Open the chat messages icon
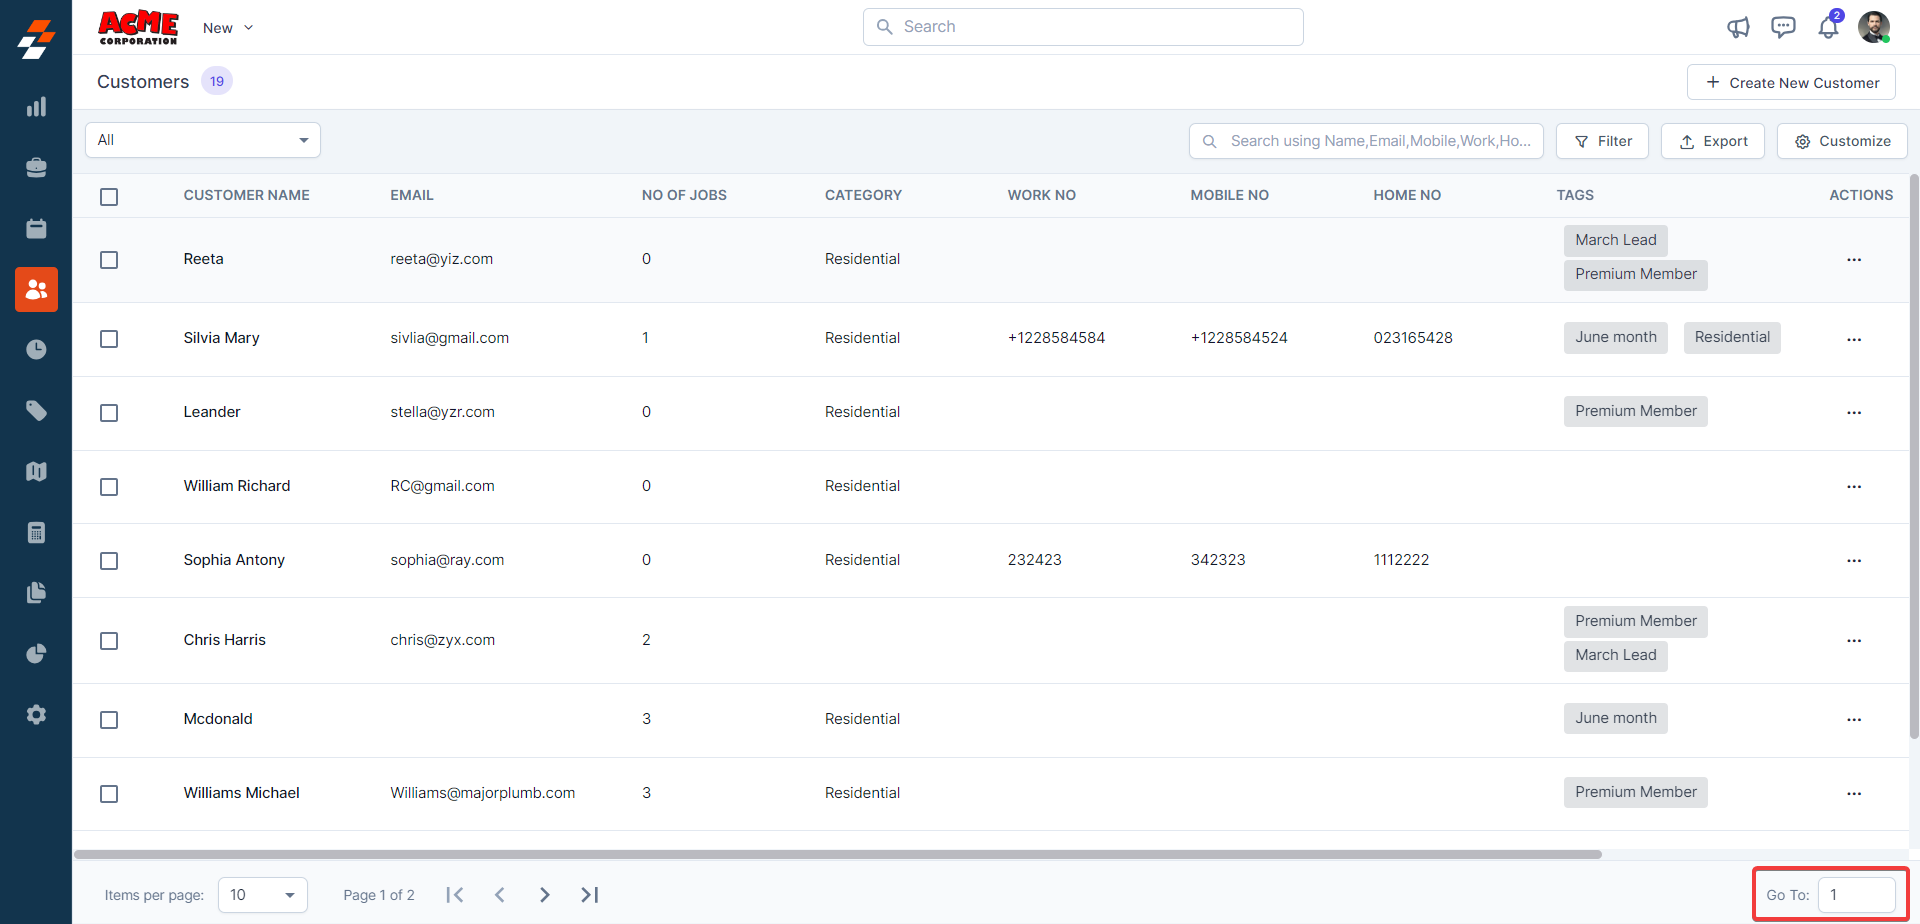 point(1783,27)
